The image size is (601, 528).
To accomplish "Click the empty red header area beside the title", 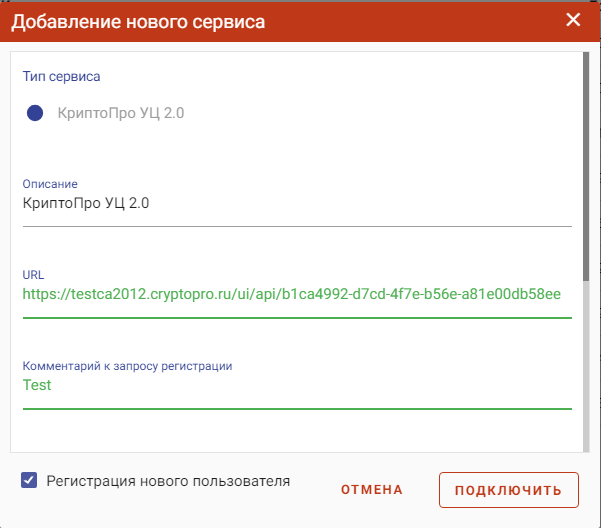I will pyautogui.click(x=414, y=22).
